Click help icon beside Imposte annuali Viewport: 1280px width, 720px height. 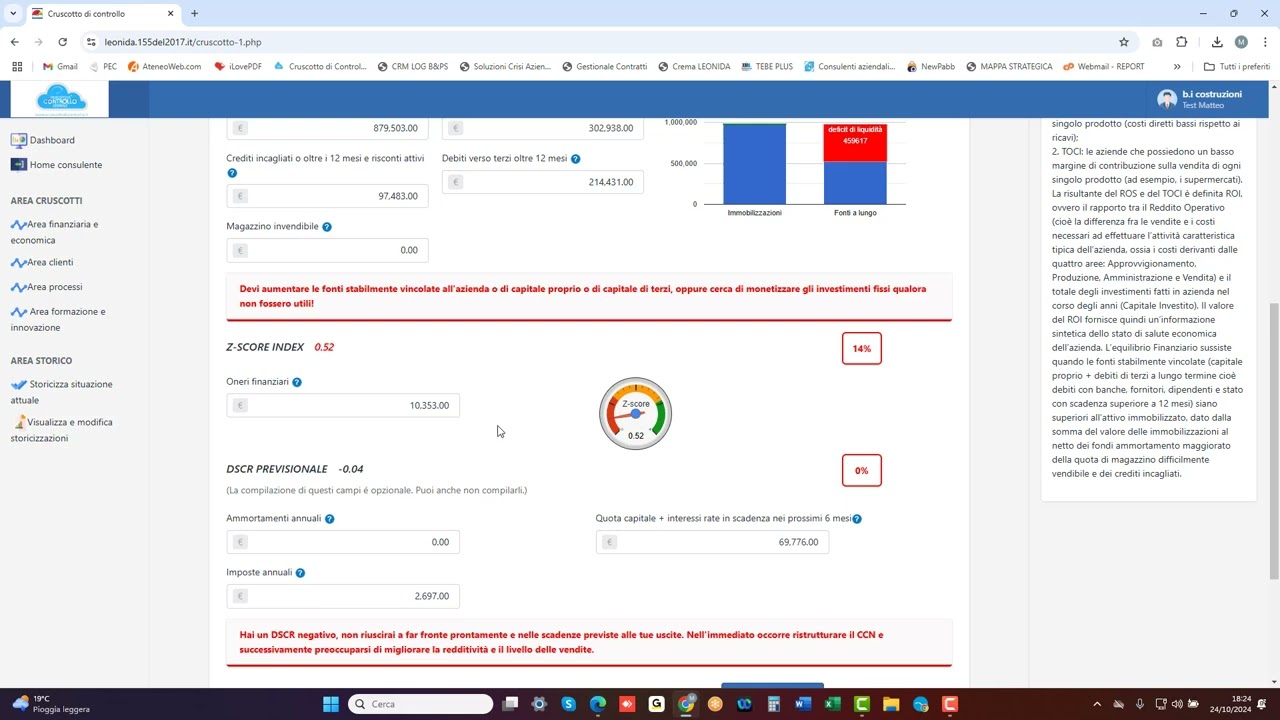300,573
